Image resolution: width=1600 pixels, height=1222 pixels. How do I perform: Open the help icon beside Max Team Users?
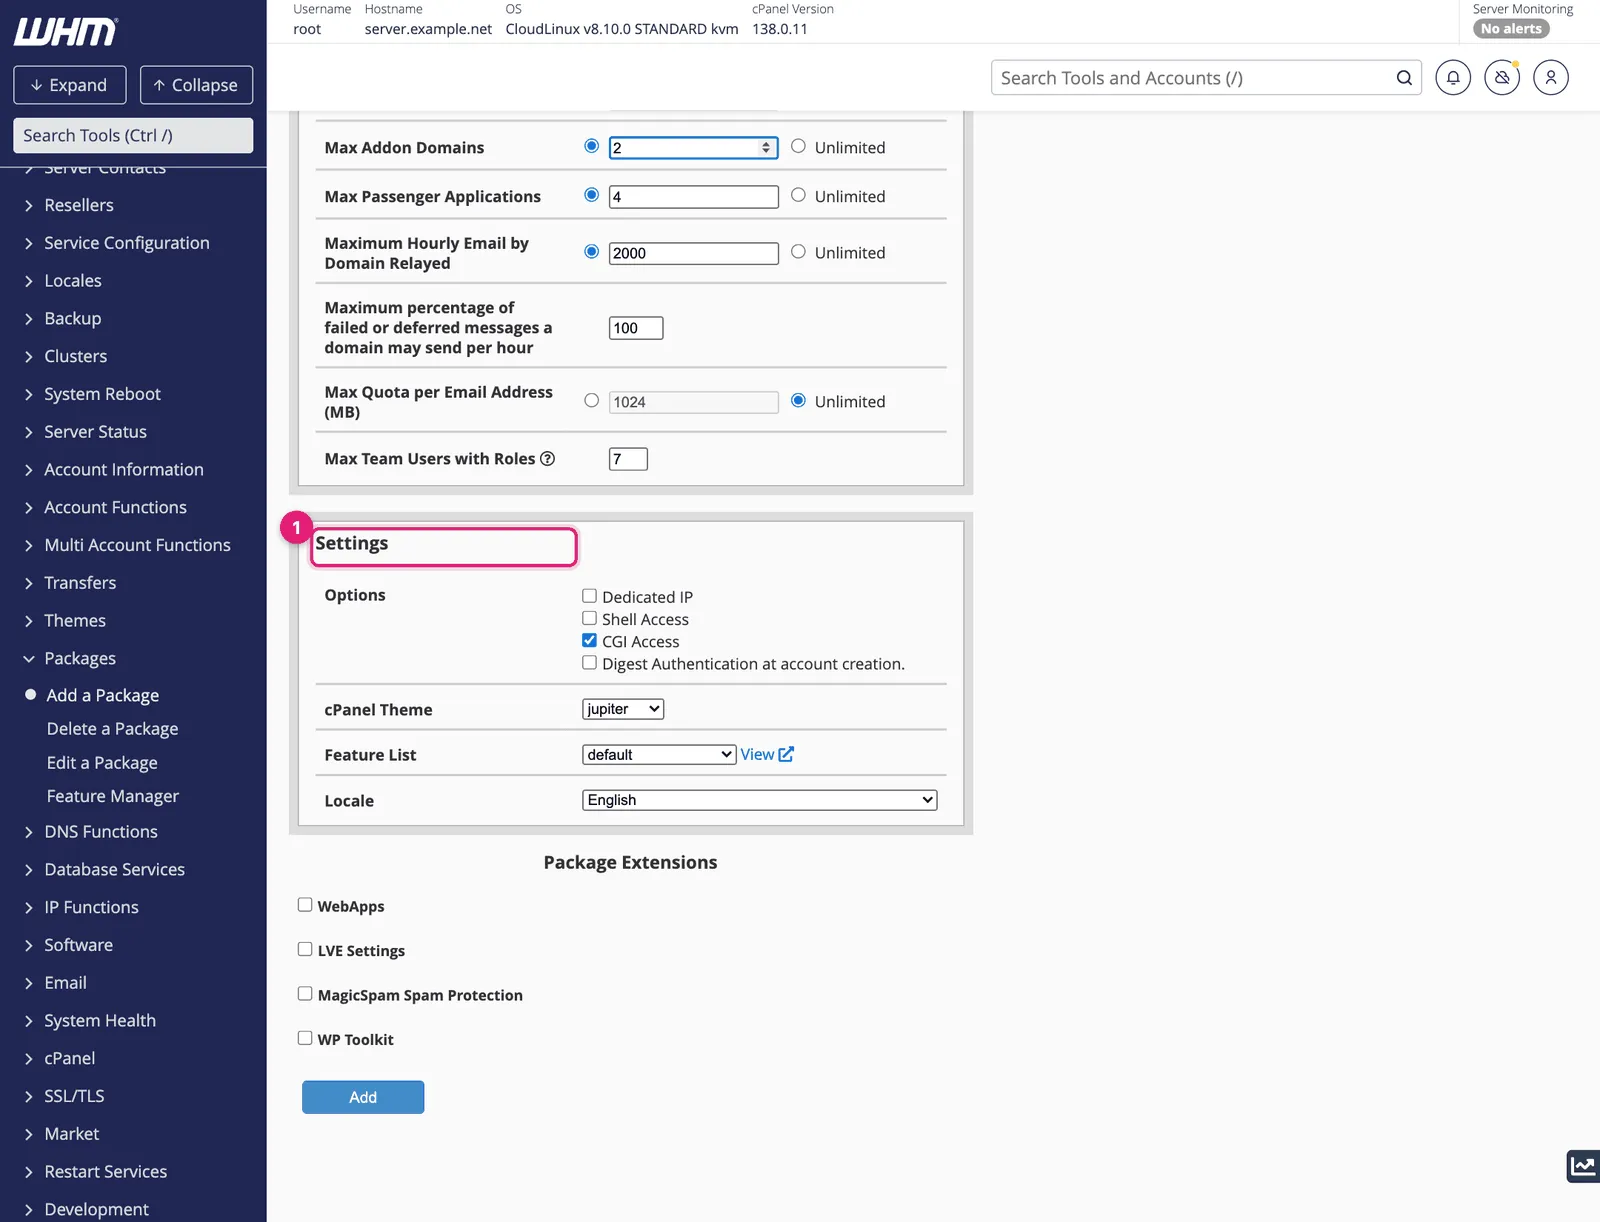[547, 458]
